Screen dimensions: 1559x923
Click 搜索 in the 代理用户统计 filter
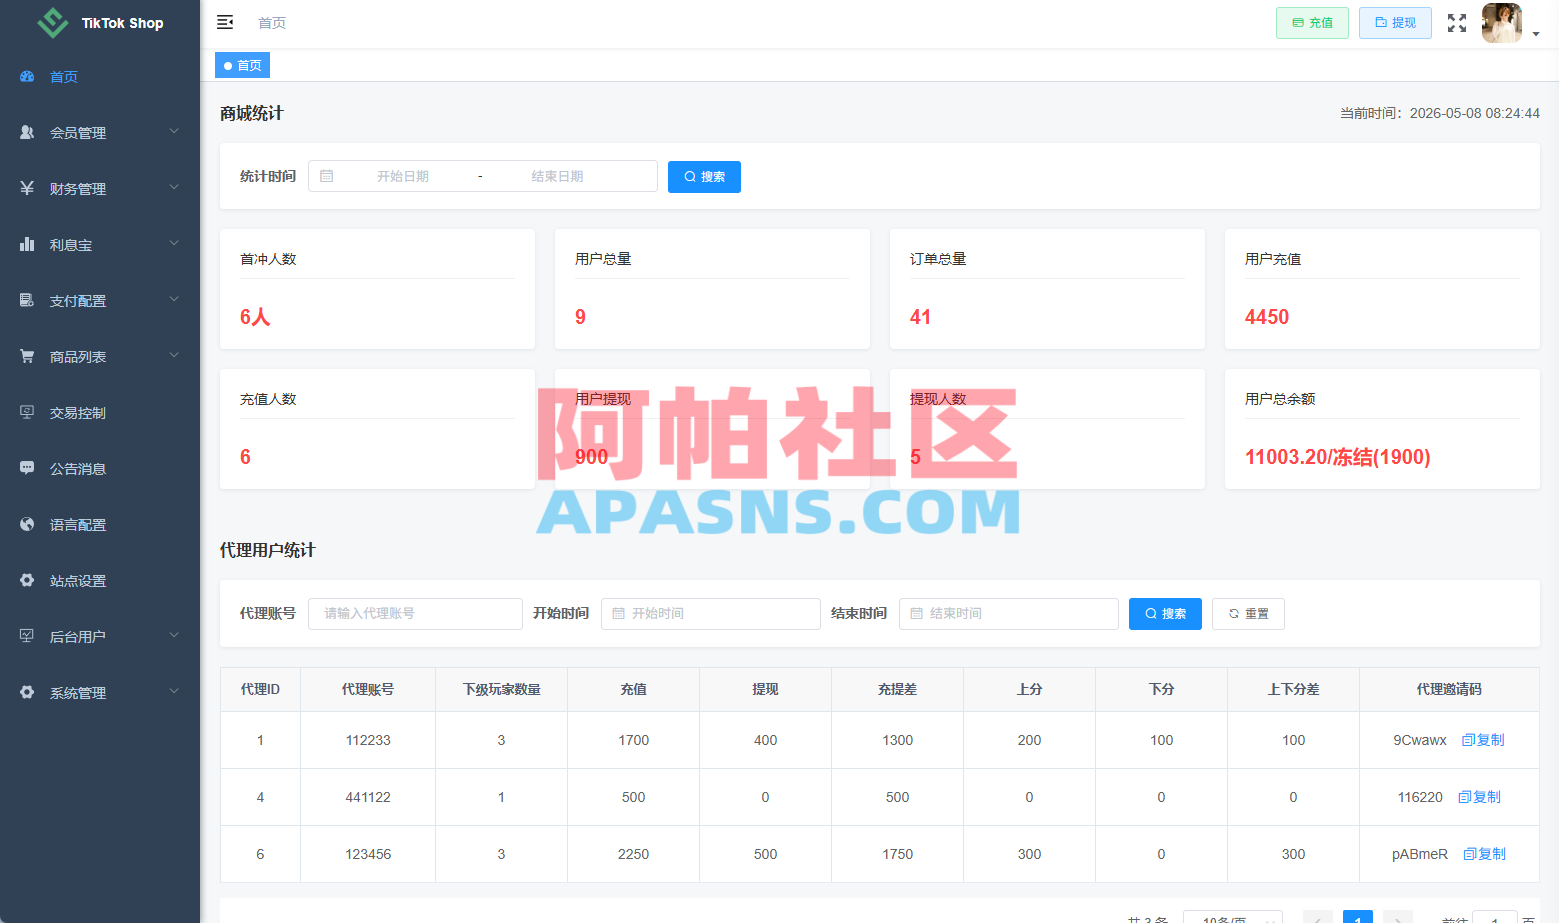1165,614
